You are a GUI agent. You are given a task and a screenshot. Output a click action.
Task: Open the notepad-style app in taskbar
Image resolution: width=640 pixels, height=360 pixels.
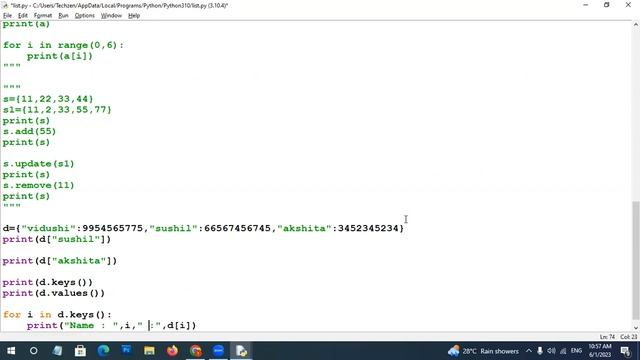pos(57,351)
